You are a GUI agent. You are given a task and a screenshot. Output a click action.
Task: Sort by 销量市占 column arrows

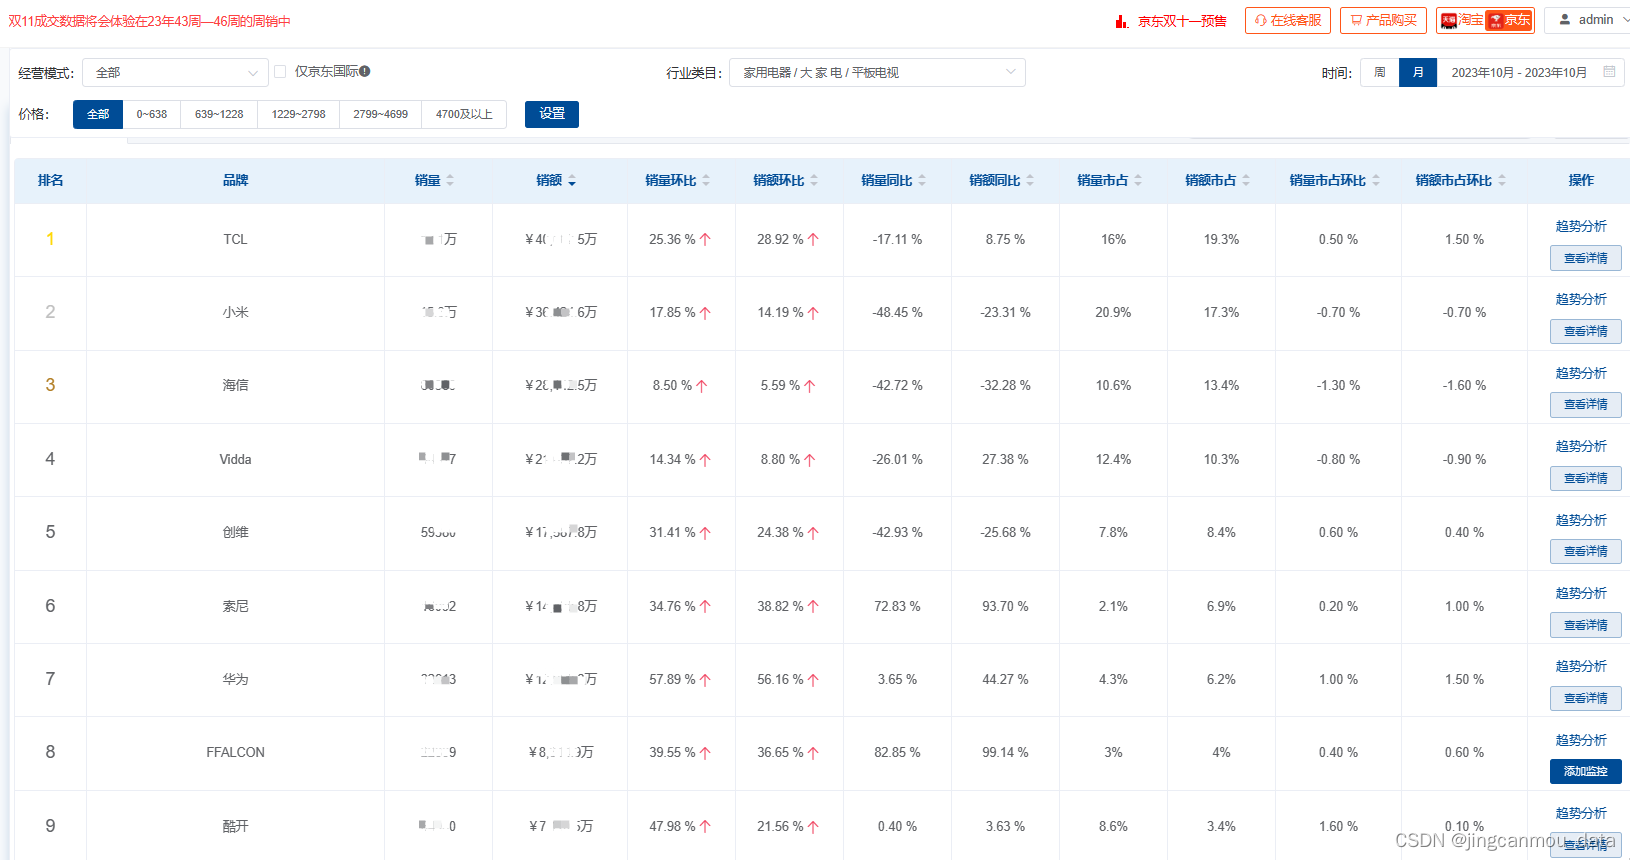(1138, 180)
